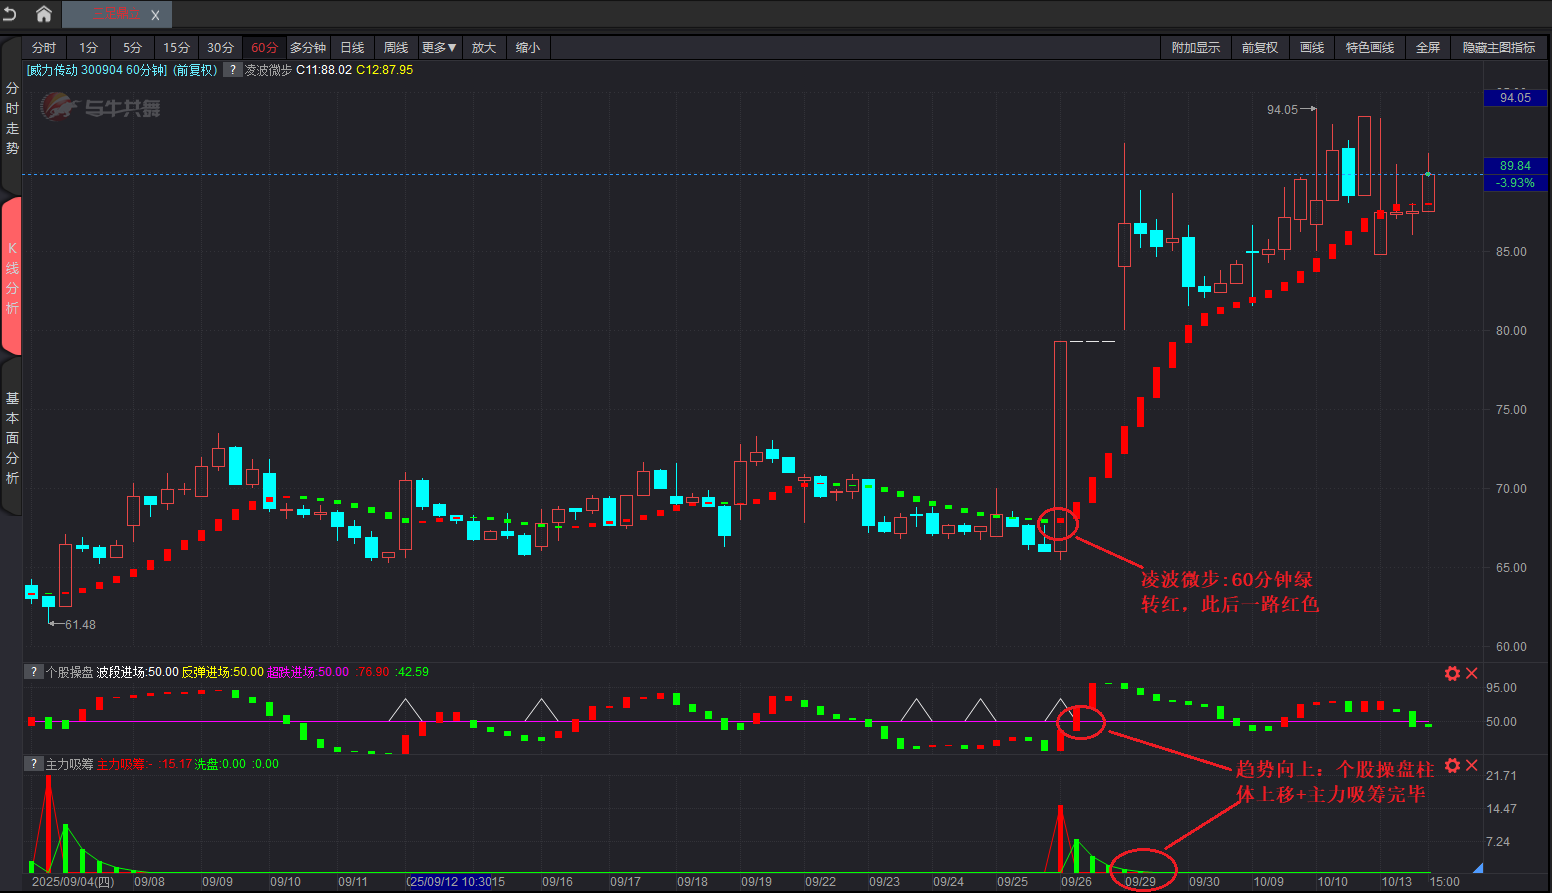This screenshot has height=893, width=1552.
Task: Toggle 隐藏主图指标 to hide main indicator
Action: (x=1498, y=48)
